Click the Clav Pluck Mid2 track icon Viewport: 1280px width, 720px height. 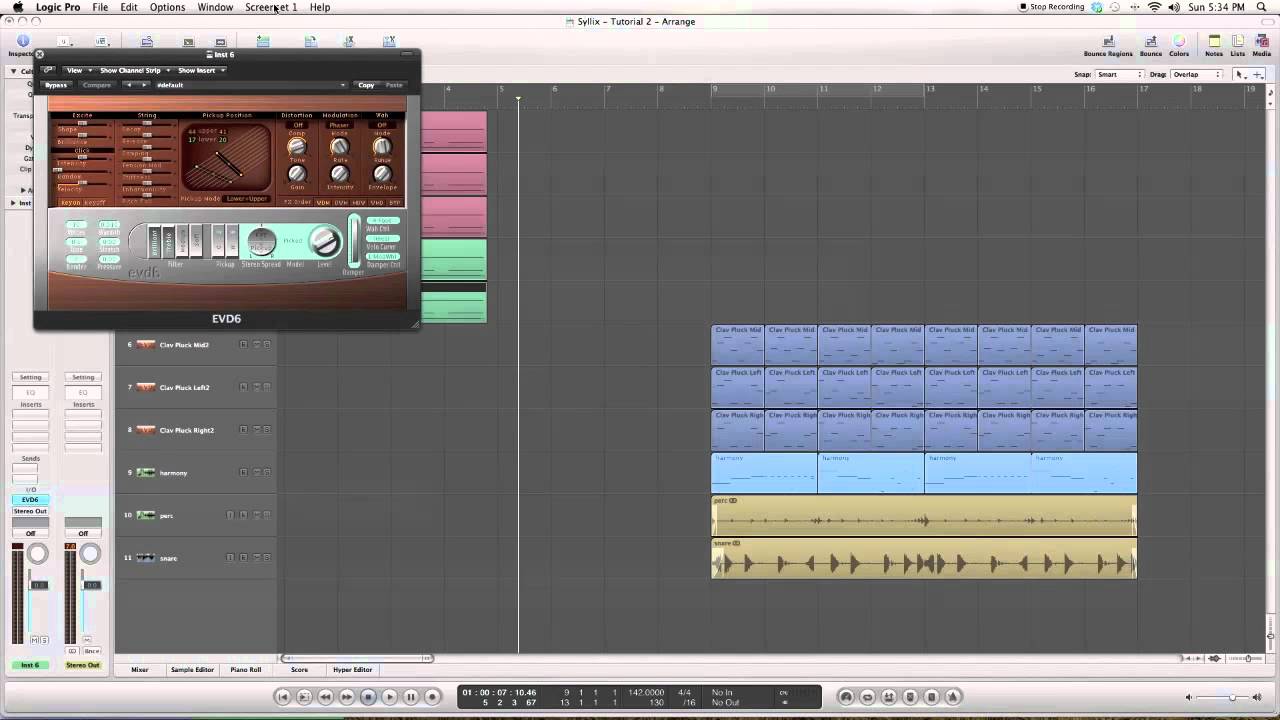[x=146, y=345]
